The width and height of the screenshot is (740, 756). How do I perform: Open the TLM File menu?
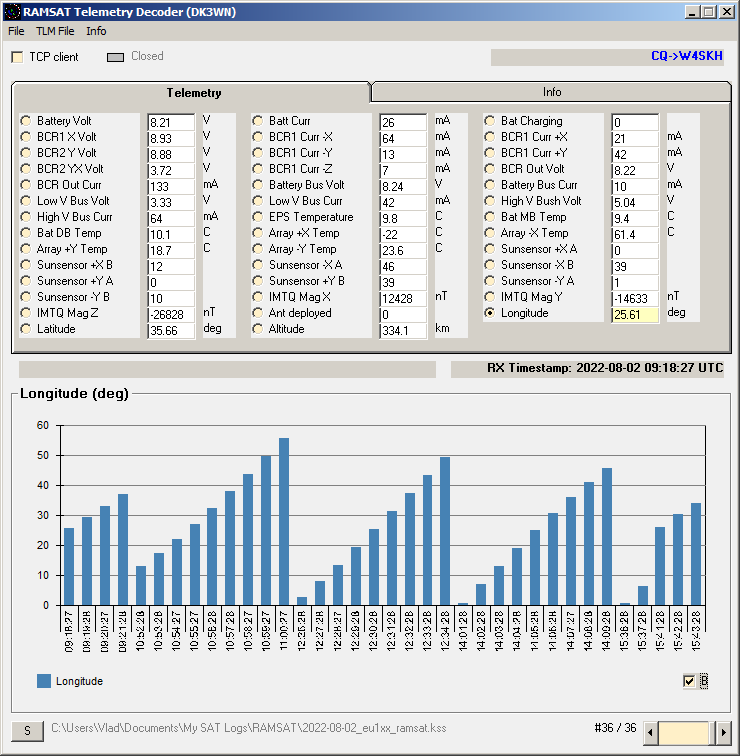[x=55, y=31]
